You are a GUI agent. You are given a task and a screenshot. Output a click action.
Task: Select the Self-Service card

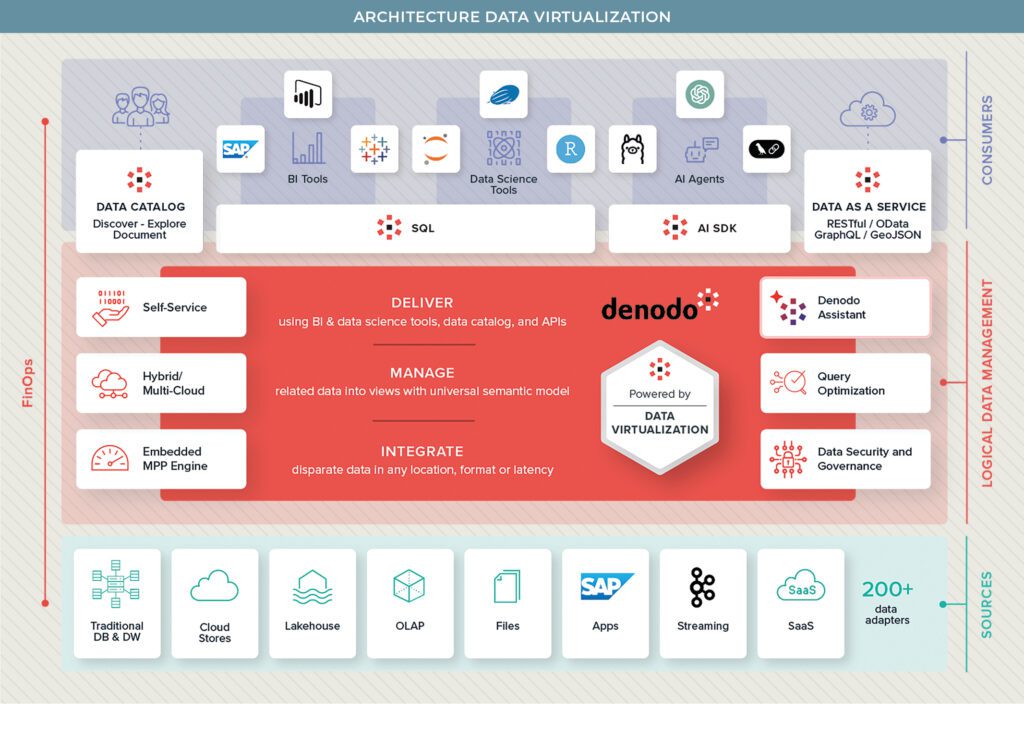point(161,307)
